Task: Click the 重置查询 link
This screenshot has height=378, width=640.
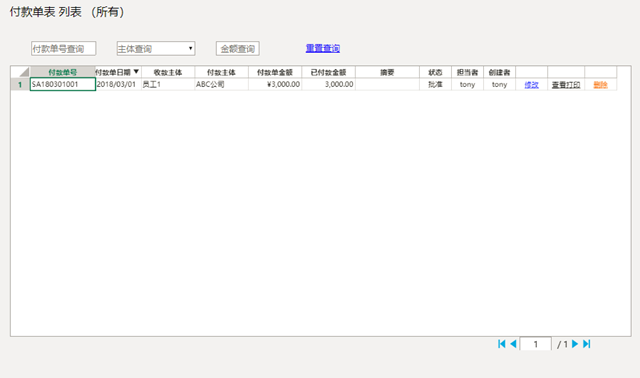Action: click(323, 48)
